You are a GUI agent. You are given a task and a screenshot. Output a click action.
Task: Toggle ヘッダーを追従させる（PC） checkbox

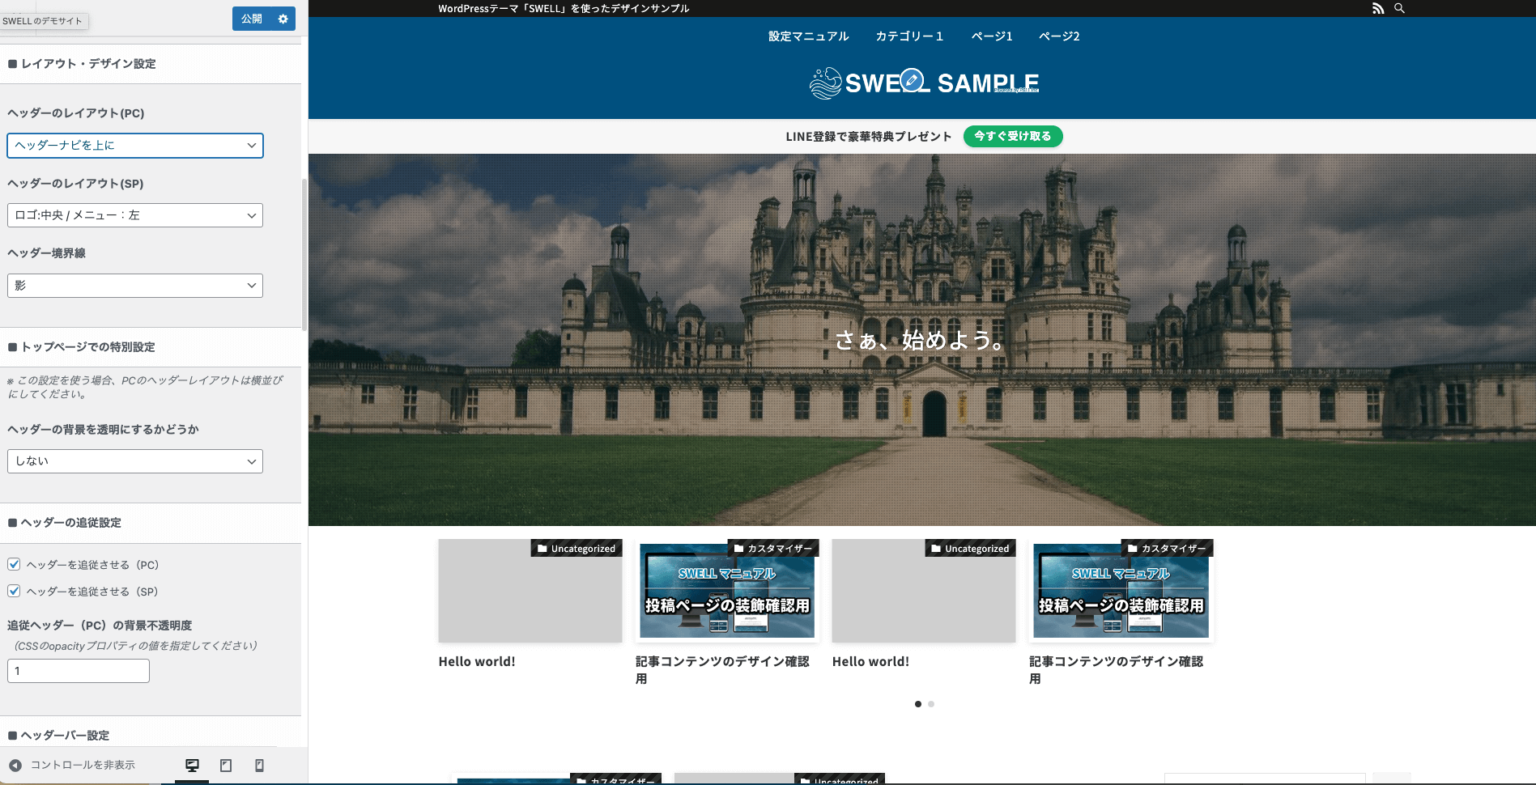click(14, 564)
